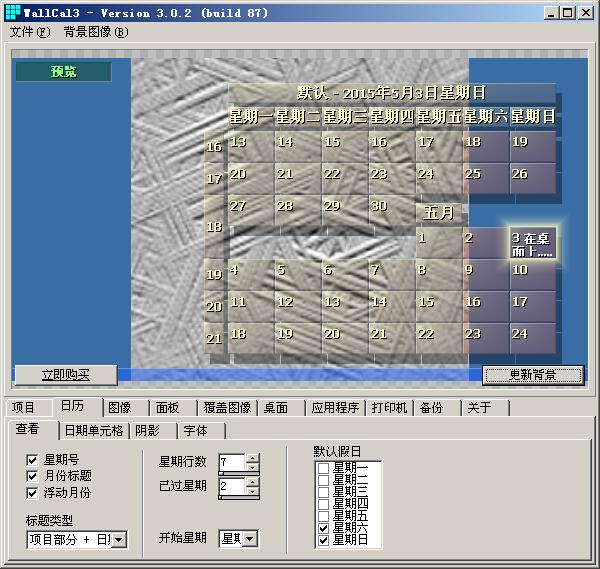Click the WallCal3 app icon in title bar
The width and height of the screenshot is (600, 569).
(x=12, y=12)
